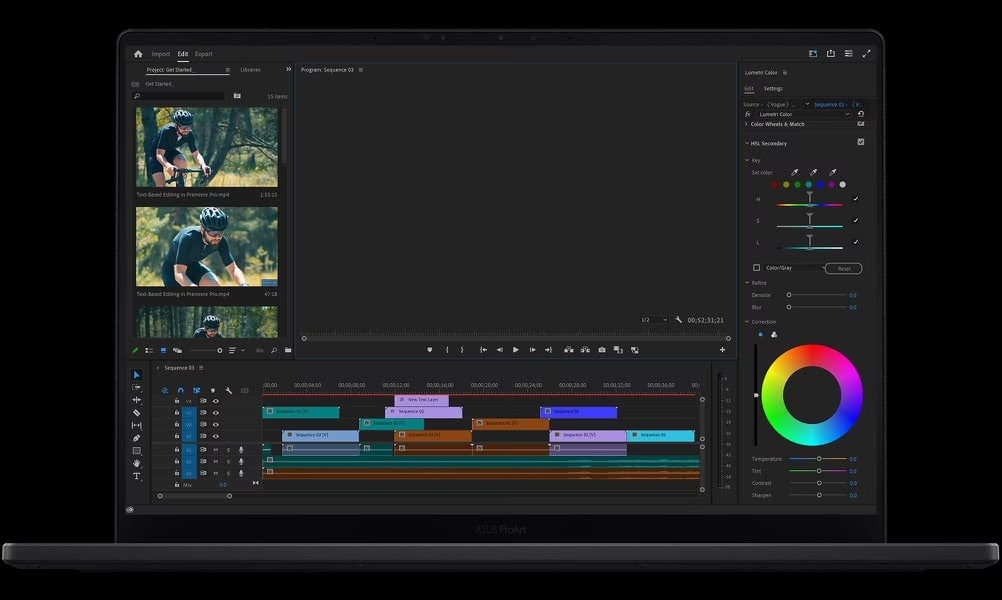
Task: Enable the Color/Gray checkbox
Action: point(756,268)
